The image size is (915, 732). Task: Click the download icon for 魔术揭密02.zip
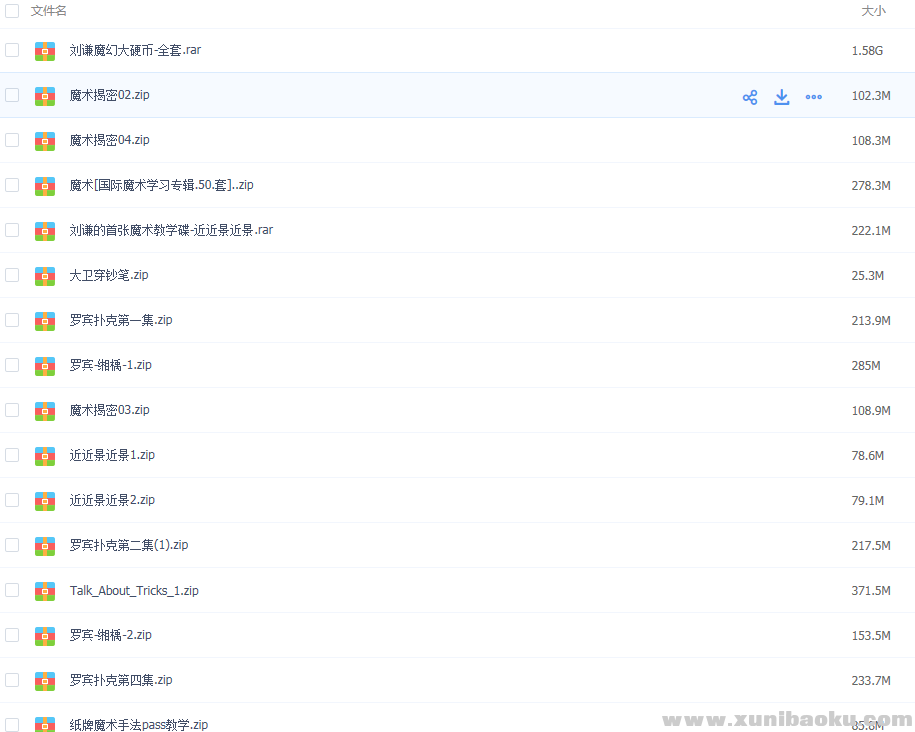click(x=782, y=97)
